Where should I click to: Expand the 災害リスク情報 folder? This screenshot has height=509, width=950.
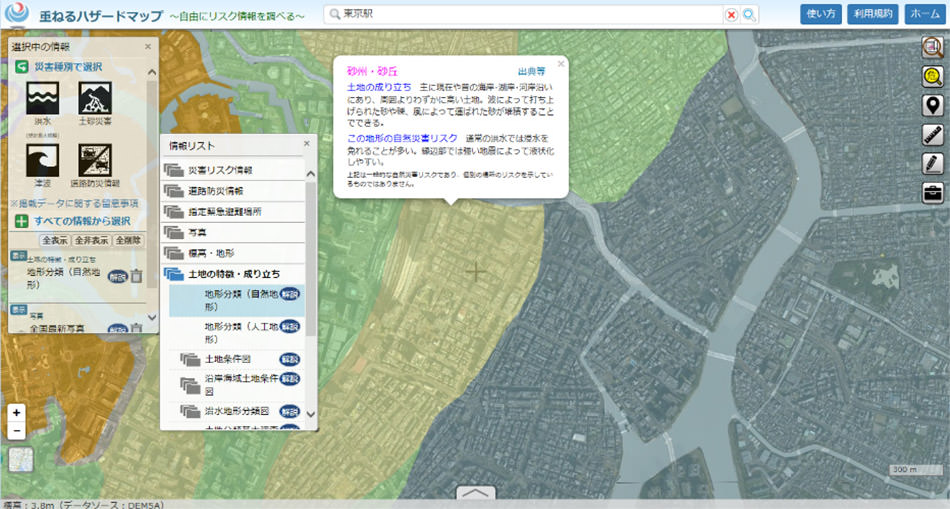pos(219,170)
